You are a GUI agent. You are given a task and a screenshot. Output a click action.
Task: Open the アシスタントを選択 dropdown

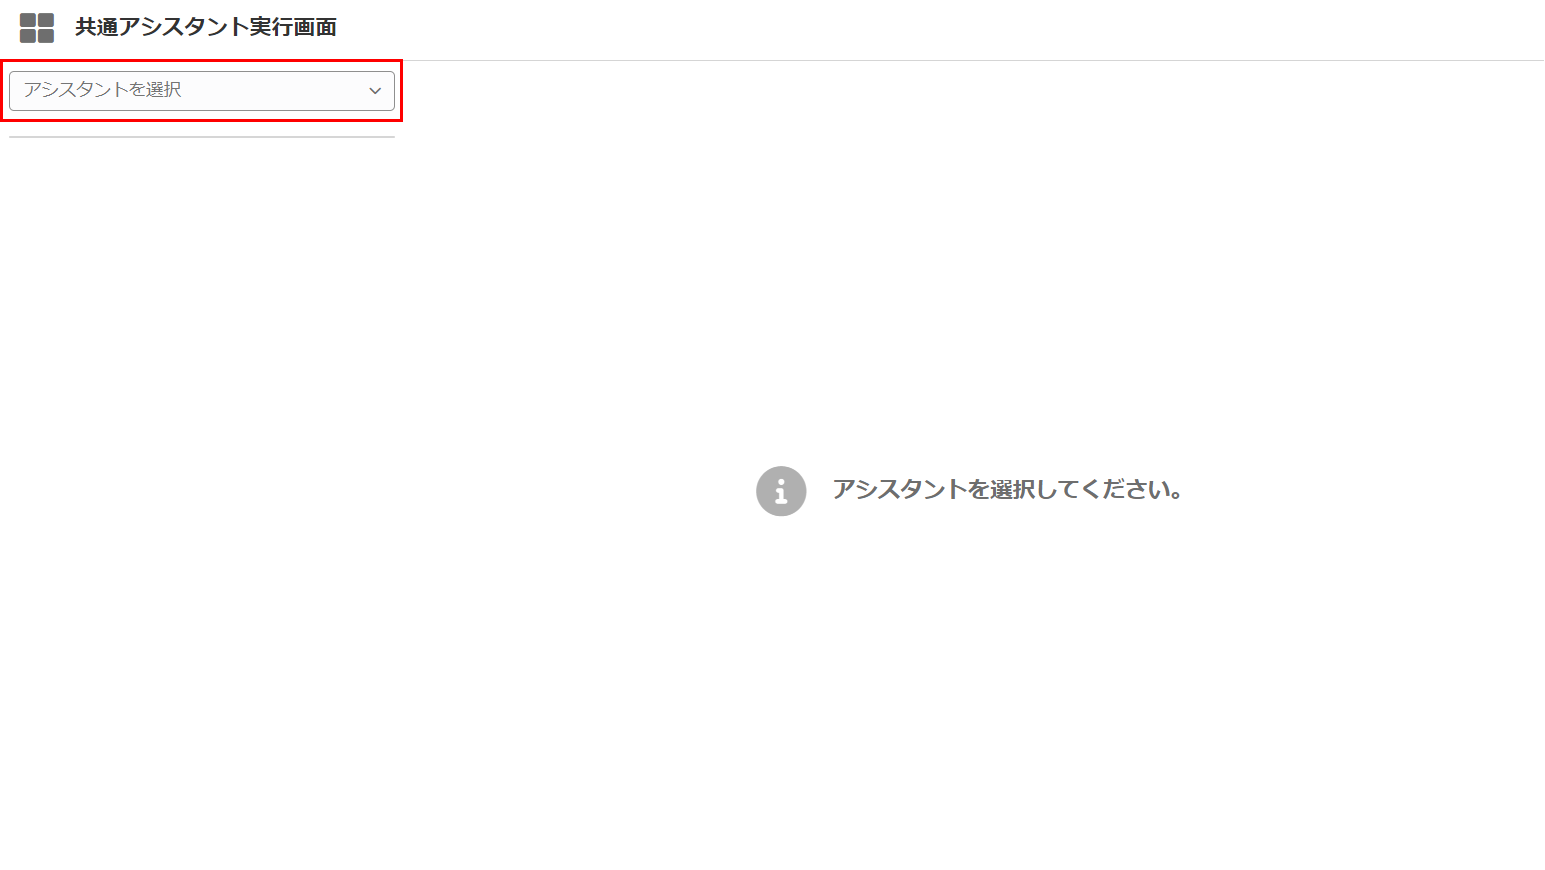pyautogui.click(x=202, y=91)
